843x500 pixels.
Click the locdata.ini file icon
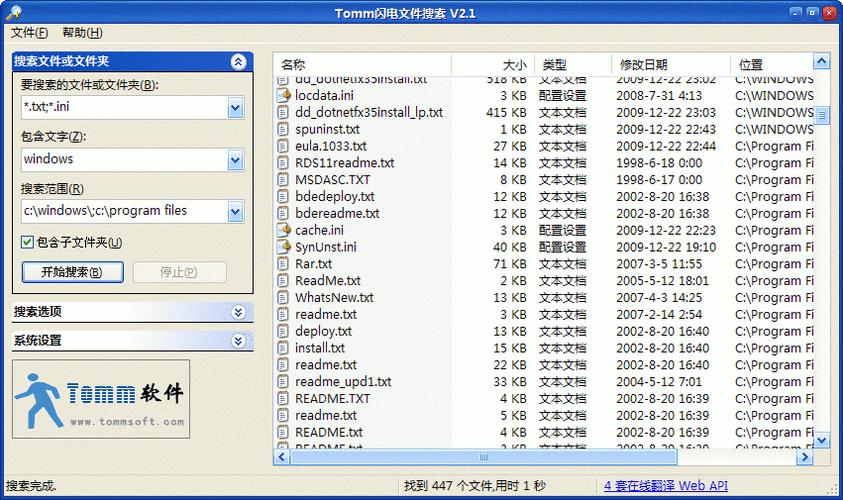(283, 96)
